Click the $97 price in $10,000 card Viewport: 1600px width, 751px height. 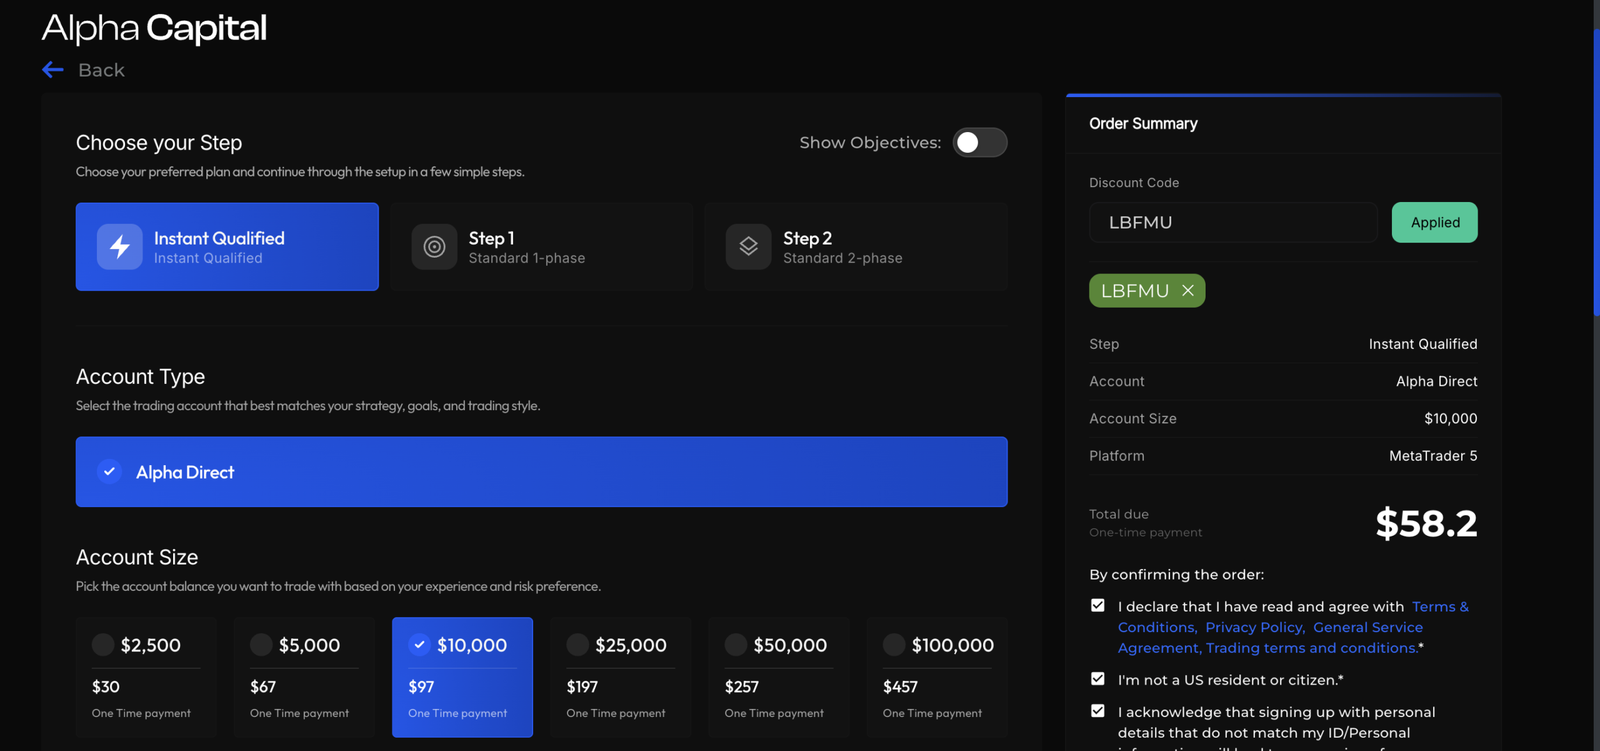tap(421, 687)
